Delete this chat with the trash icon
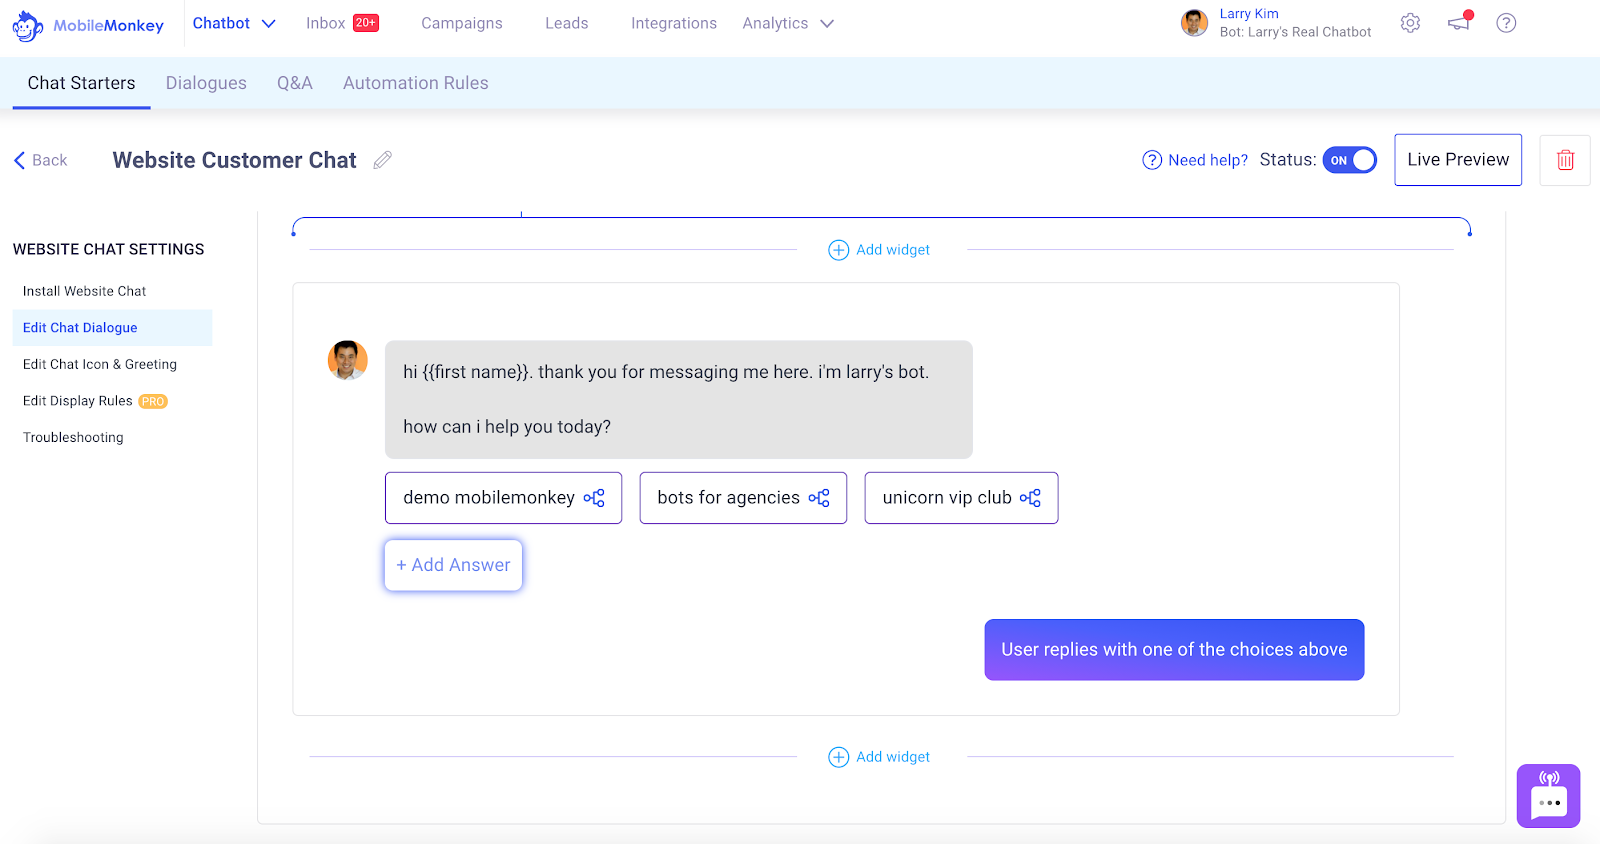 coord(1565,160)
